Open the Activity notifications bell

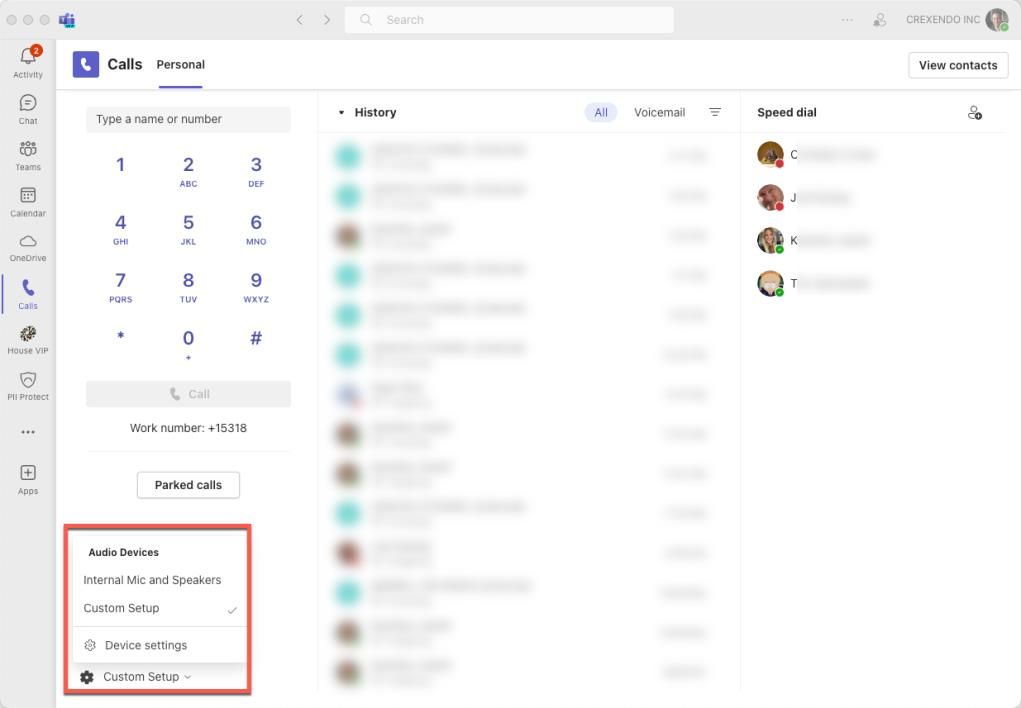[x=28, y=63]
